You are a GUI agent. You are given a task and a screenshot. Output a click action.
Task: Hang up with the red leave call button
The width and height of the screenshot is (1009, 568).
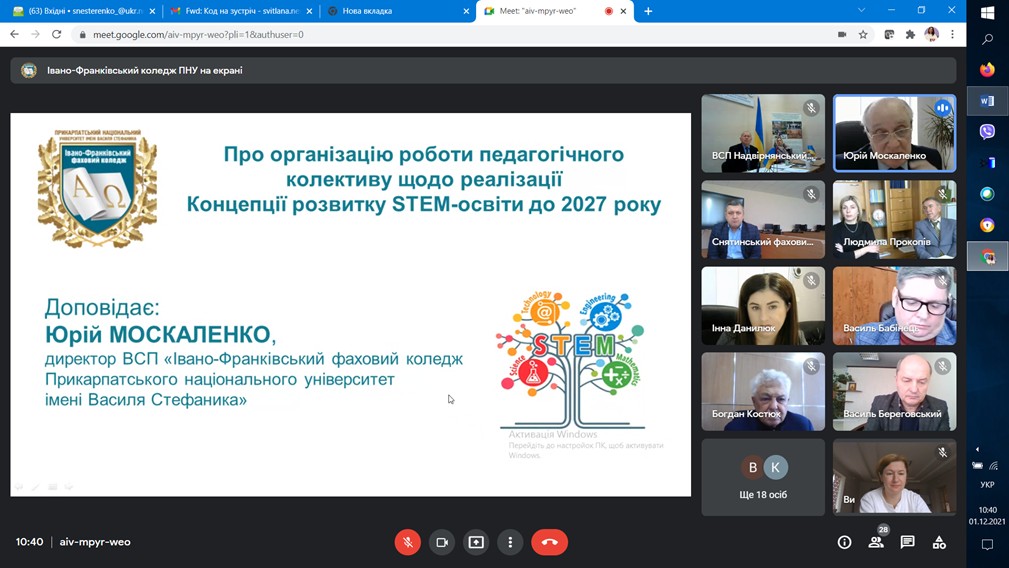[x=549, y=542]
